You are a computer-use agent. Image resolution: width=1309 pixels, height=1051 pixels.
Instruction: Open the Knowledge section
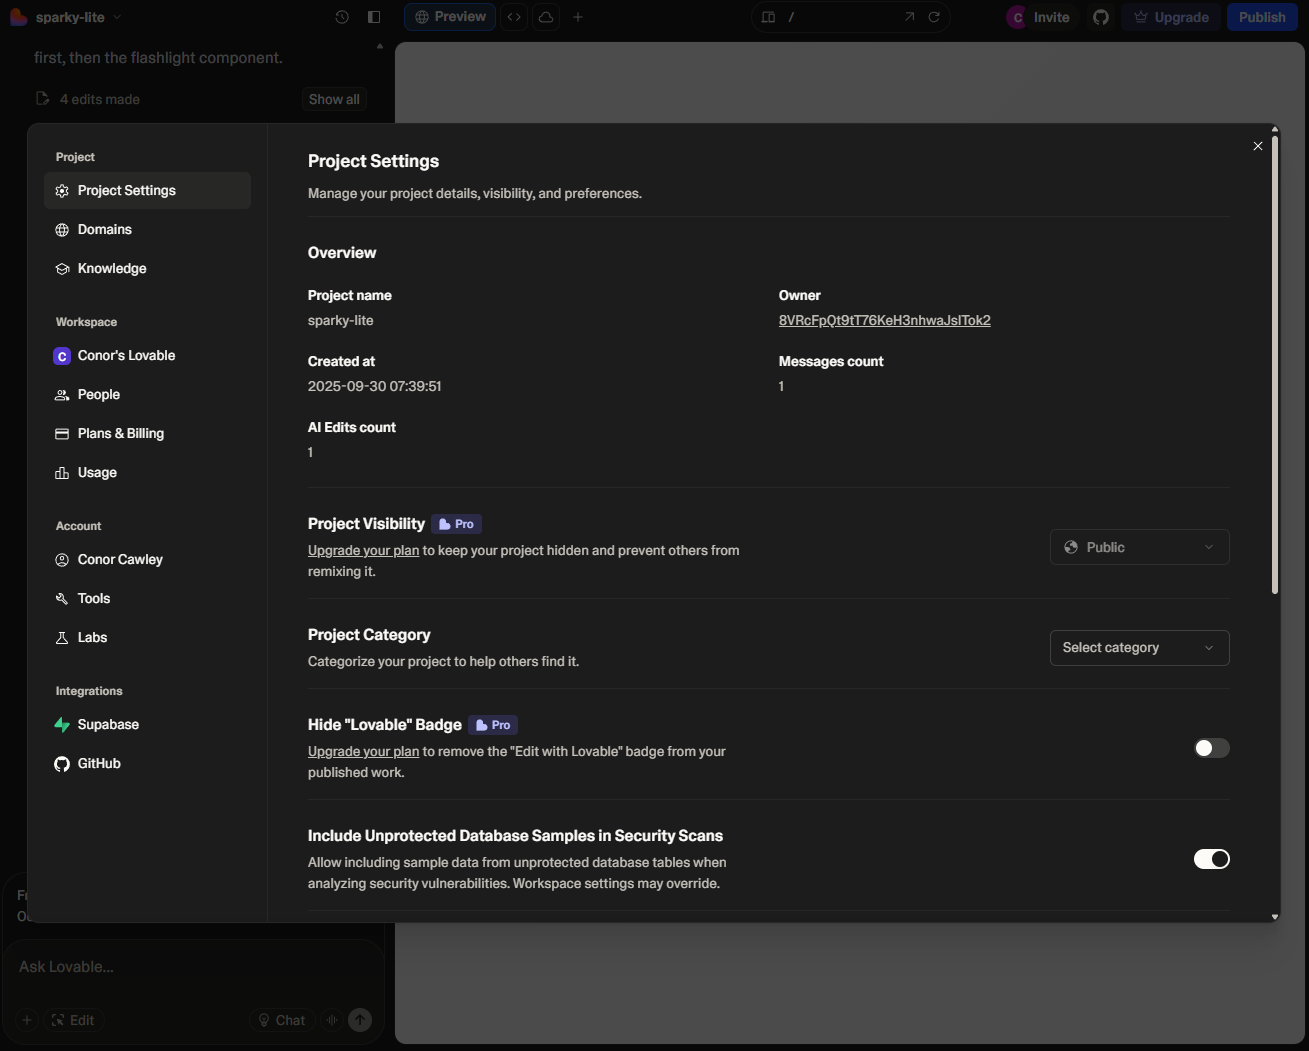111,268
